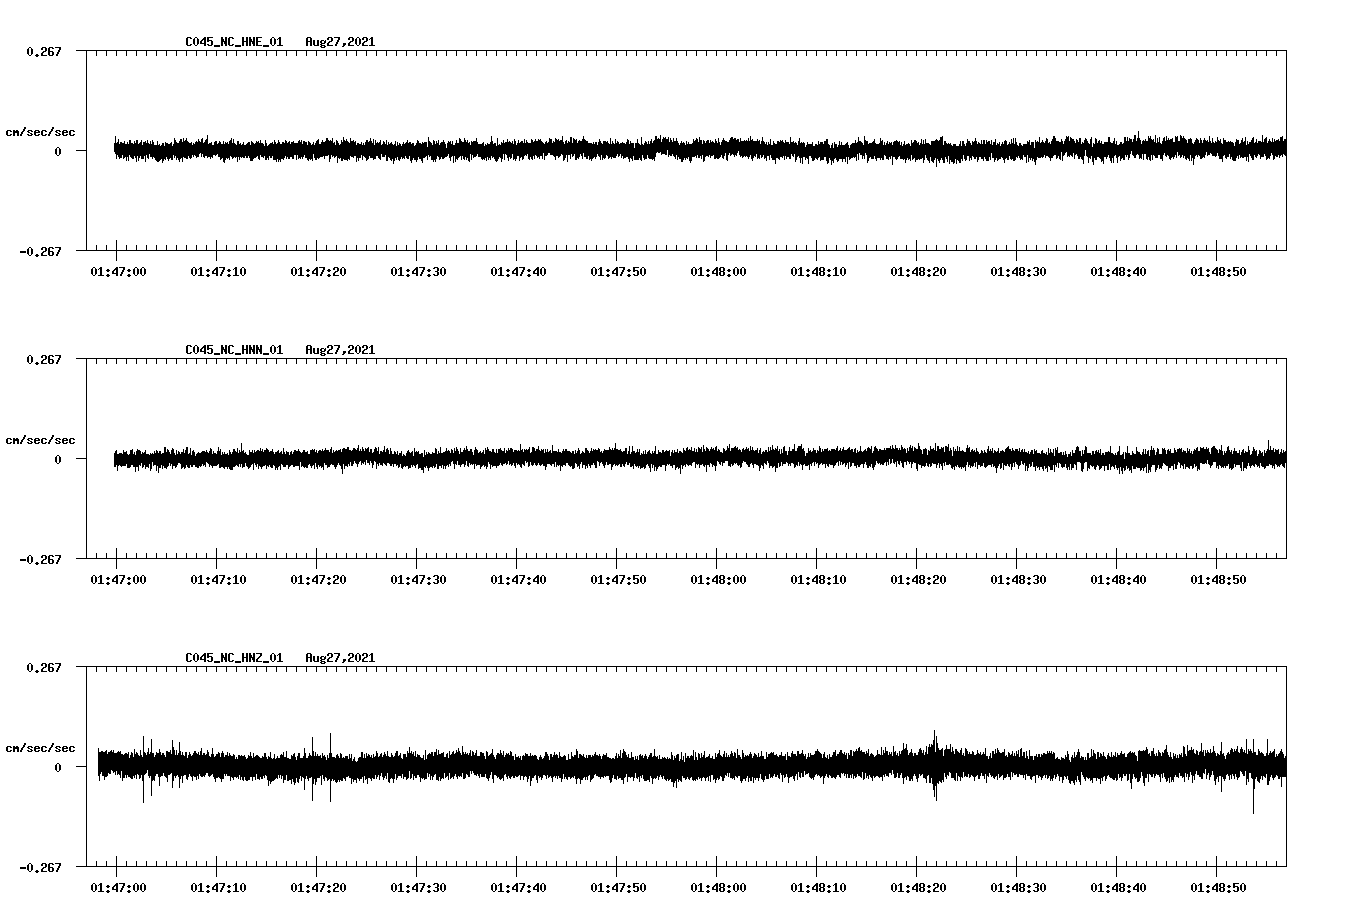Select the Aug27,2021 date on HNZ plot

(x=340, y=658)
